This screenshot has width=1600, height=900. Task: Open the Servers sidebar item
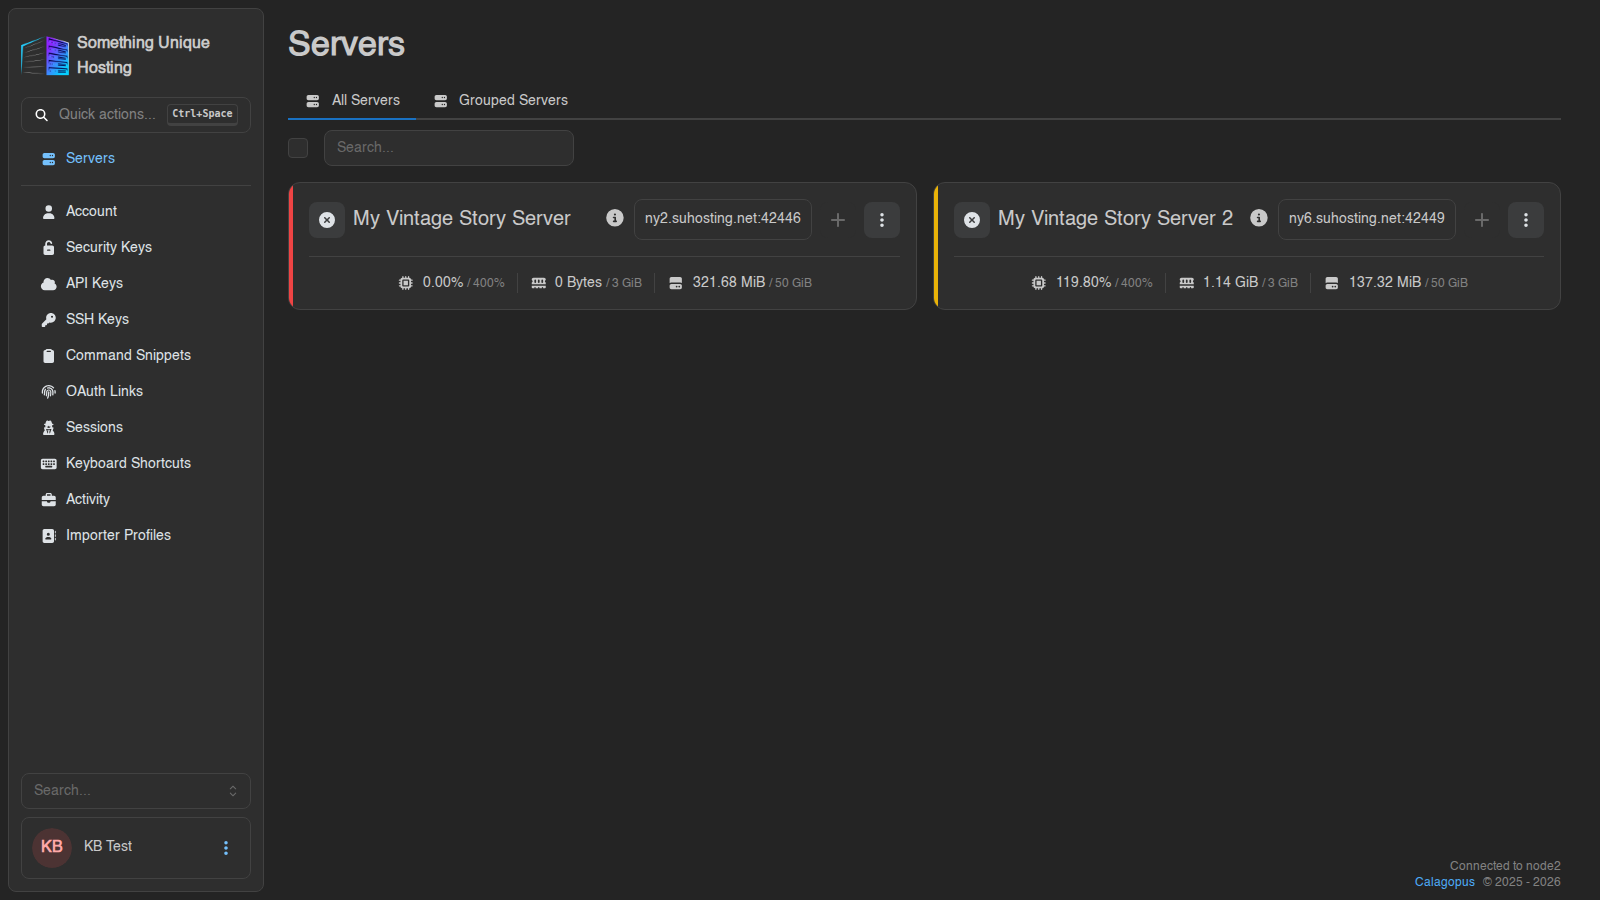pyautogui.click(x=136, y=158)
